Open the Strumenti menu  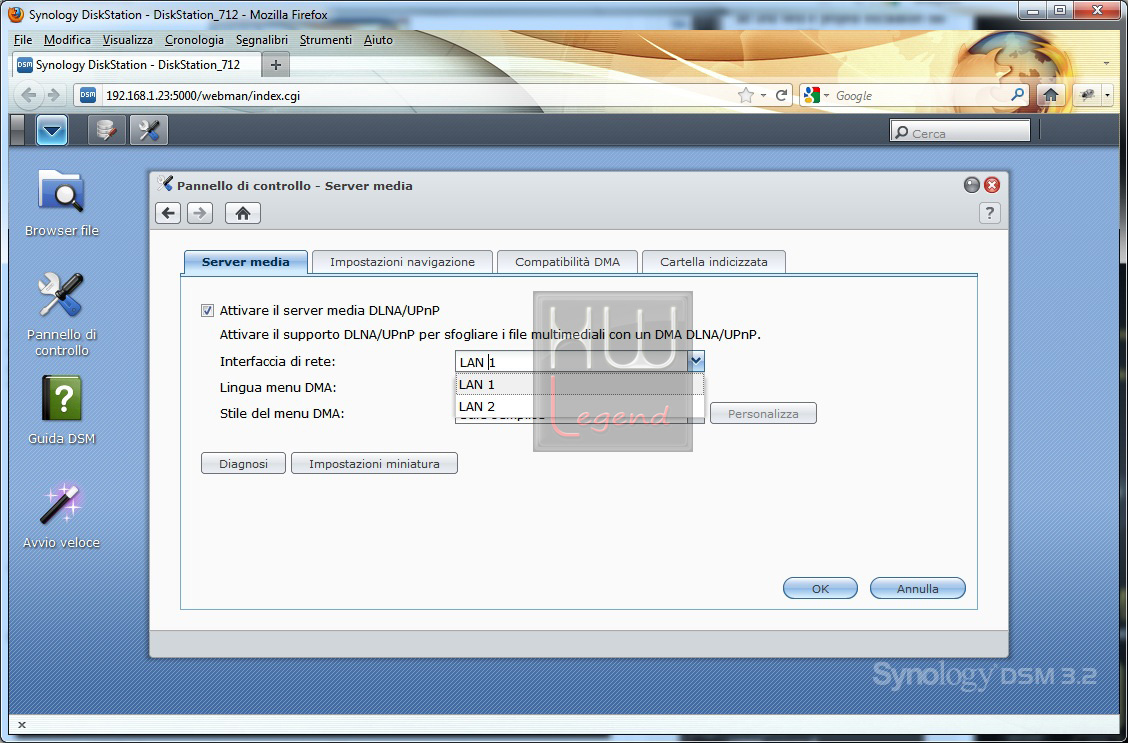click(326, 40)
